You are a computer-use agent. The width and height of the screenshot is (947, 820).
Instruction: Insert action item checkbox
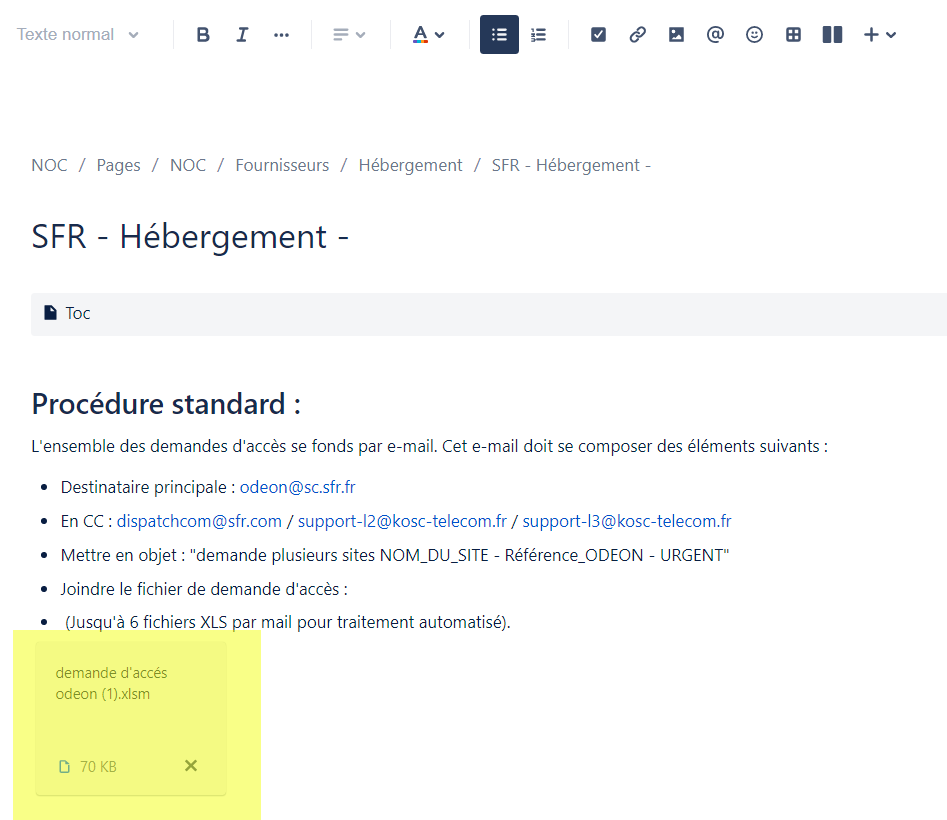point(598,34)
